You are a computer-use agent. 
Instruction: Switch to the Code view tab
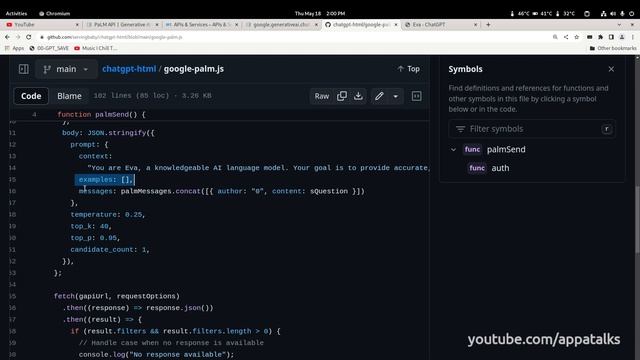(x=31, y=96)
